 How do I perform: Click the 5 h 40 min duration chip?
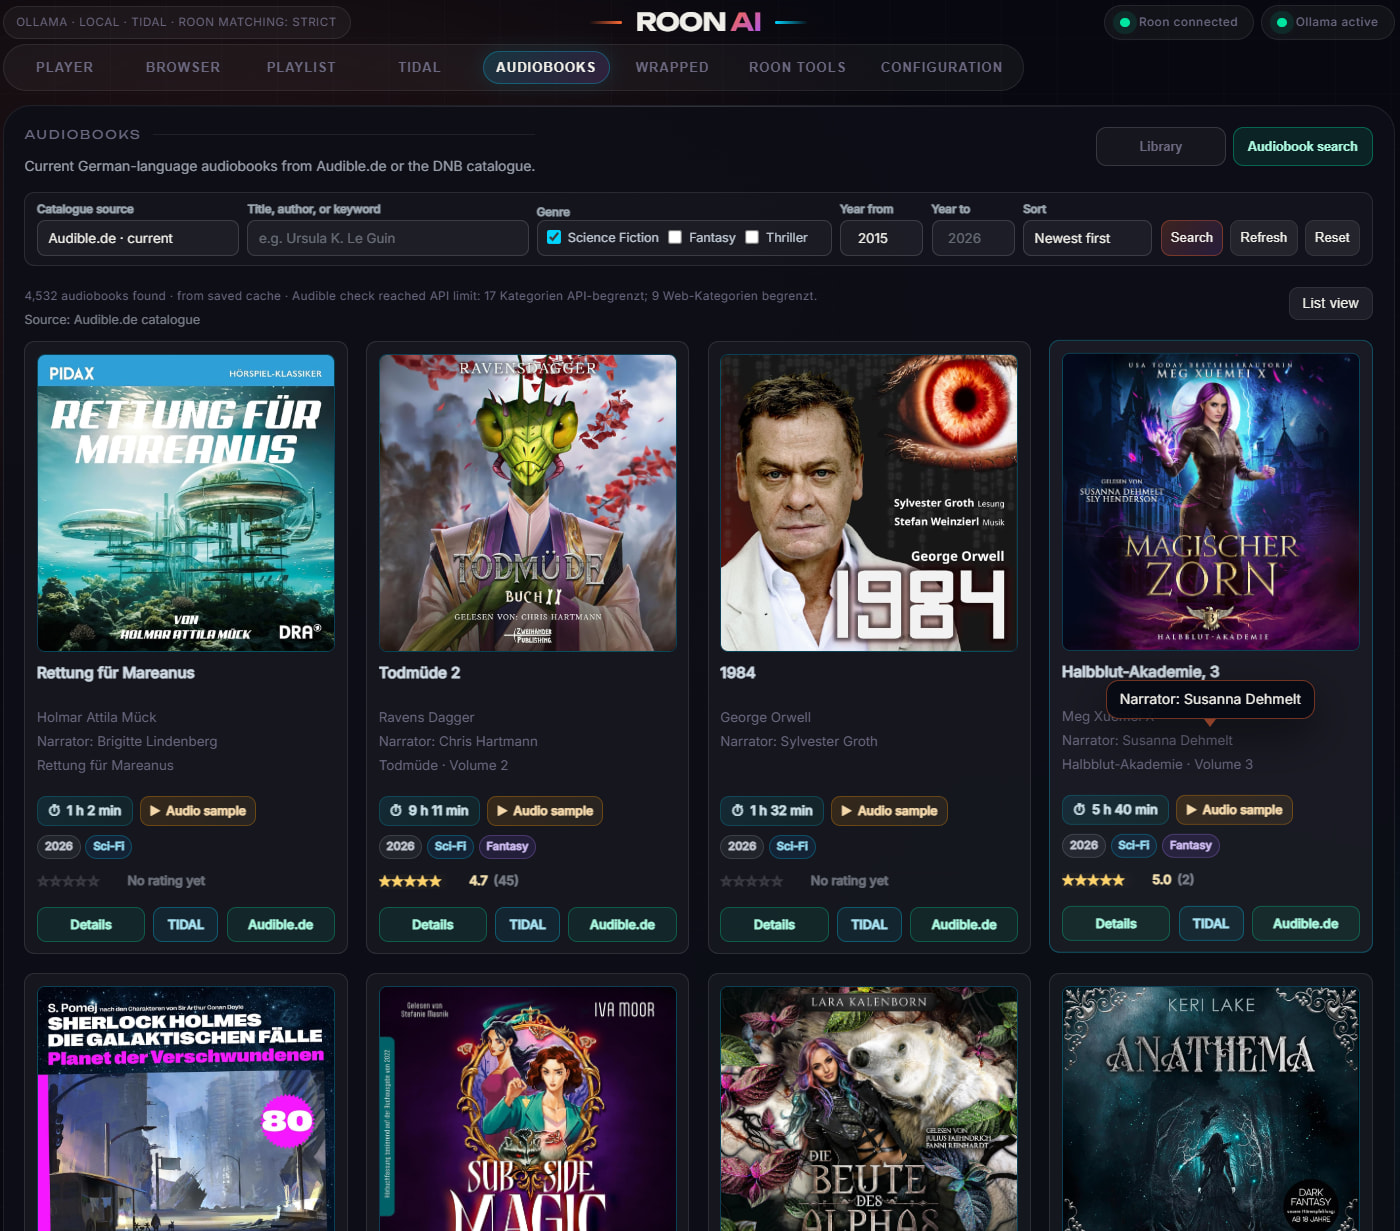coord(1115,810)
